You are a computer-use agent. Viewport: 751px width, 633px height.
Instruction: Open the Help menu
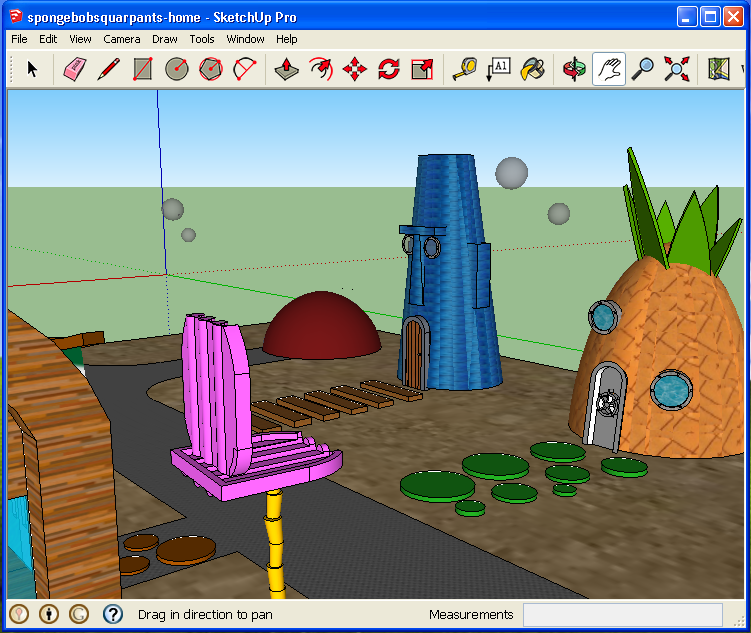[286, 39]
